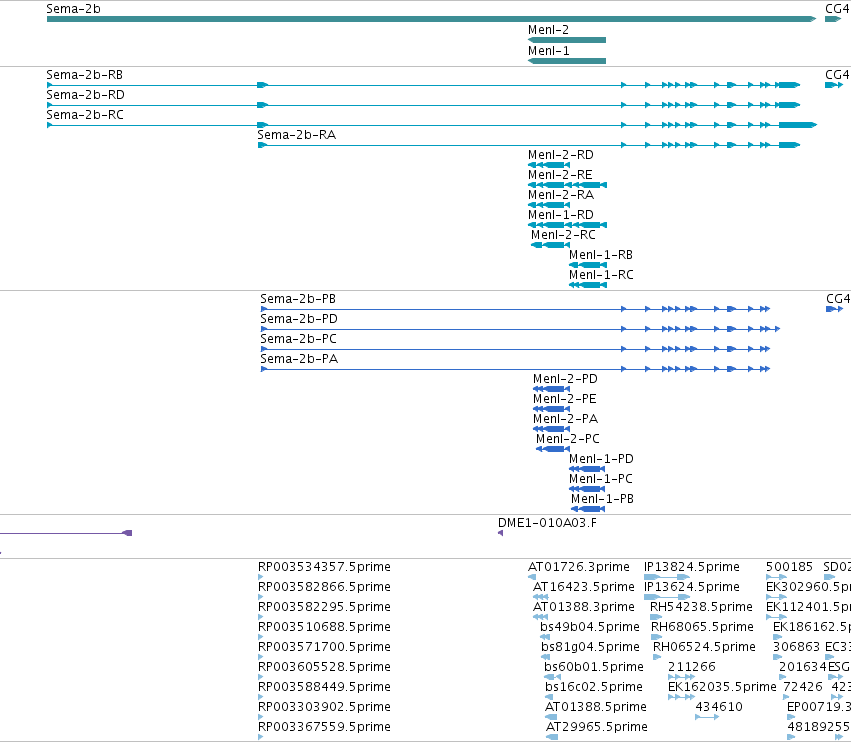Screen dimensions: 851x742
Task: Select the 72426 label
Action: coord(803,687)
